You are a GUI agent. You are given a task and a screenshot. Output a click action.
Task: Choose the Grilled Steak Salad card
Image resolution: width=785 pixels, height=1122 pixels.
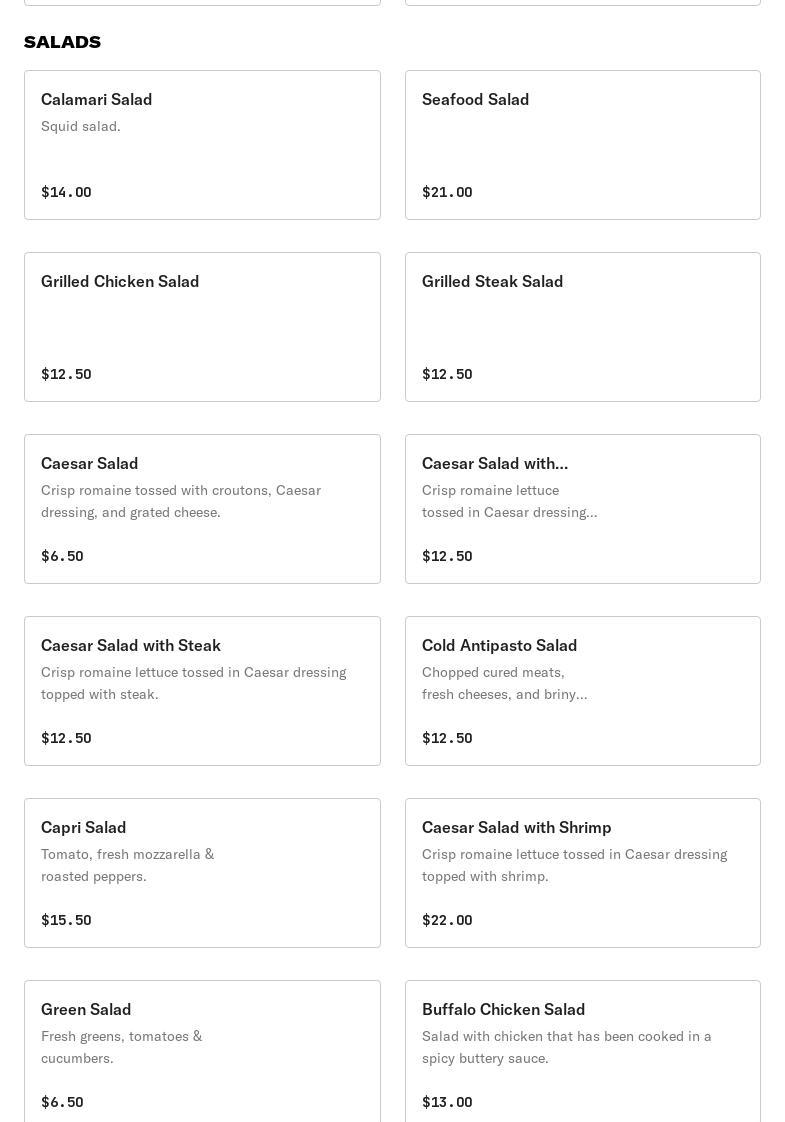(x=582, y=327)
